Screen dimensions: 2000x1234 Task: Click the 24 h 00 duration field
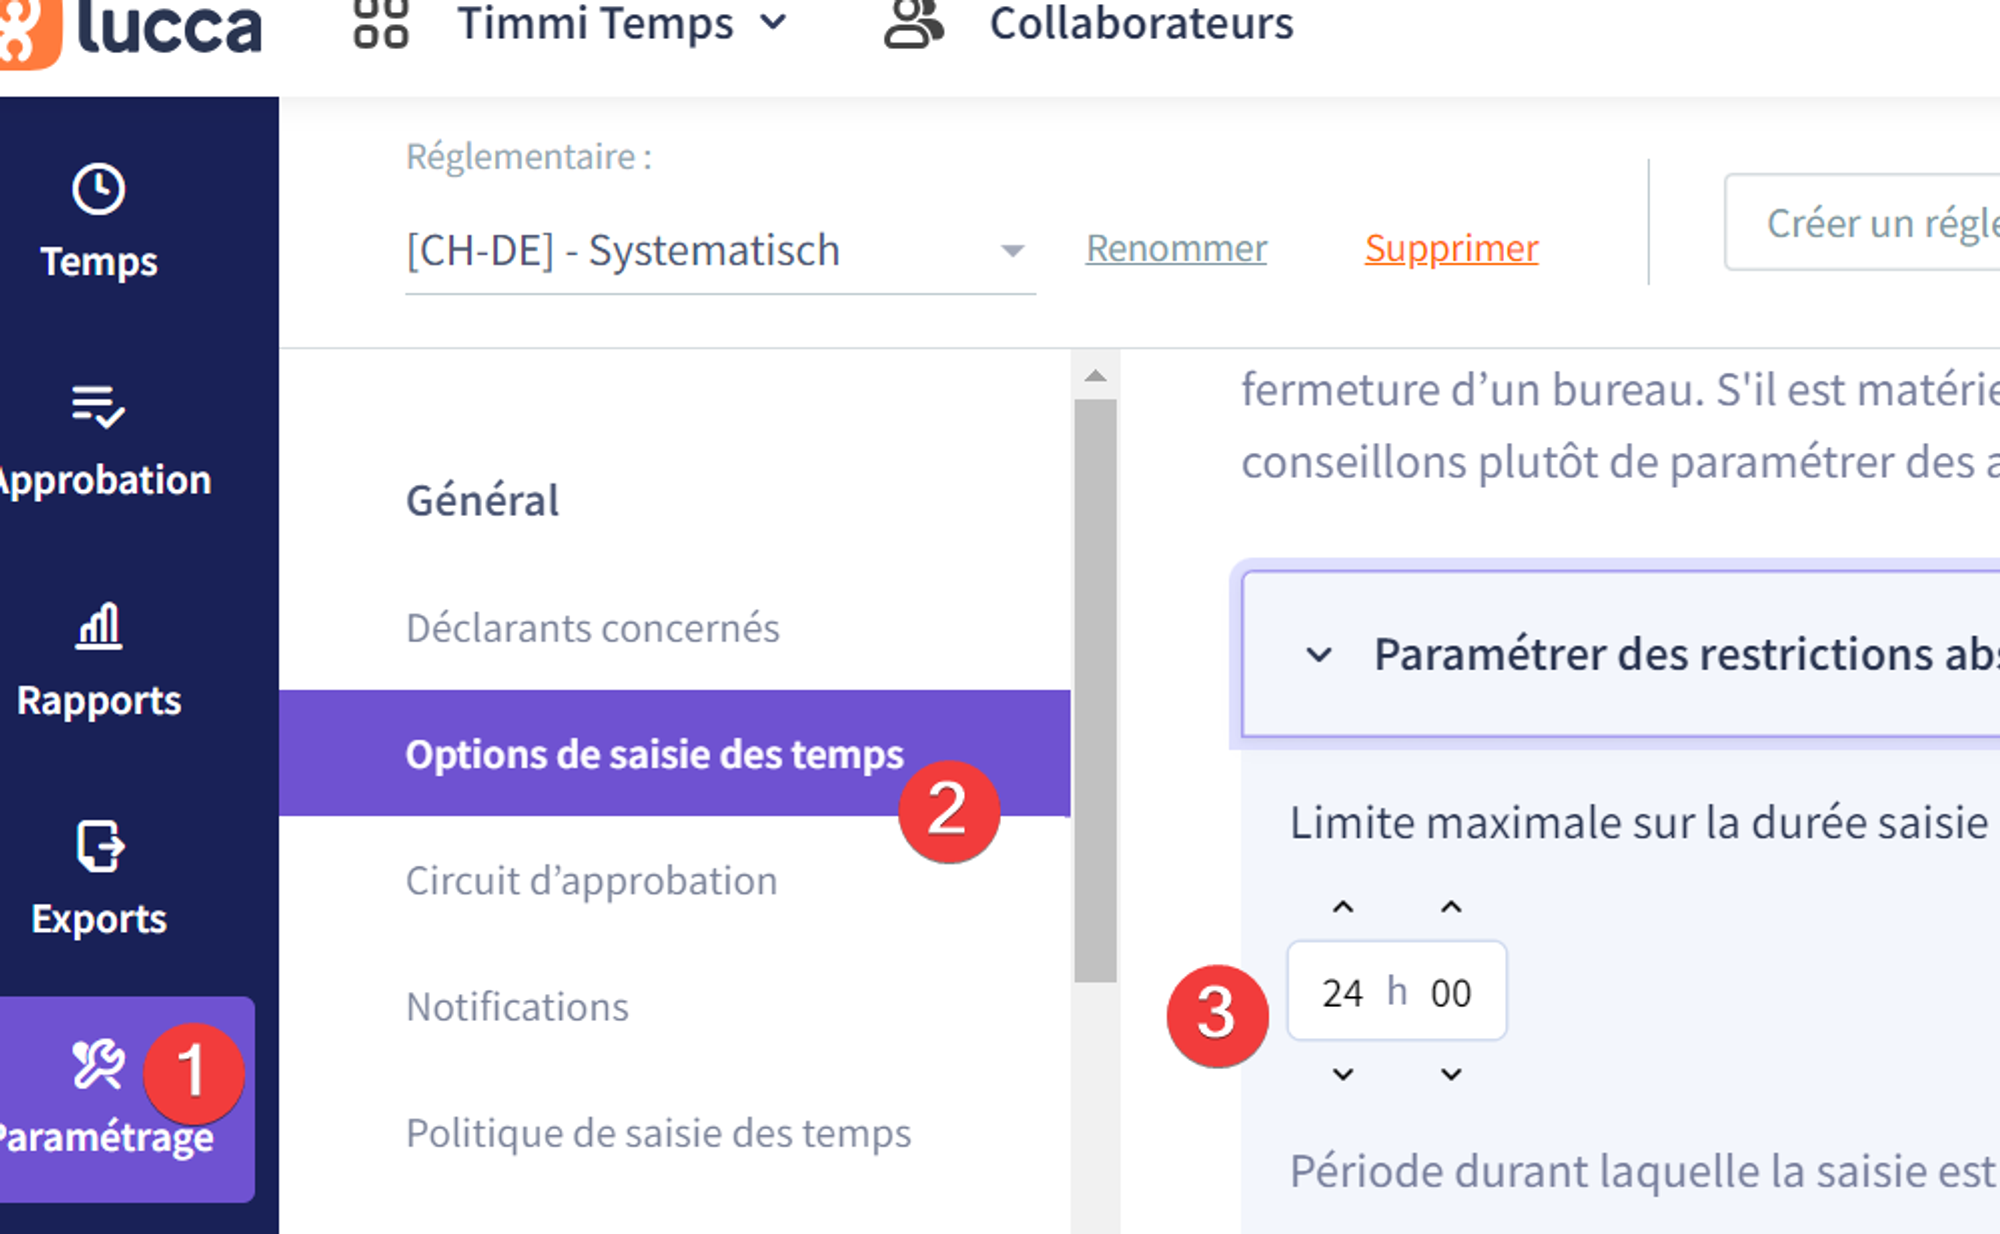1396,991
